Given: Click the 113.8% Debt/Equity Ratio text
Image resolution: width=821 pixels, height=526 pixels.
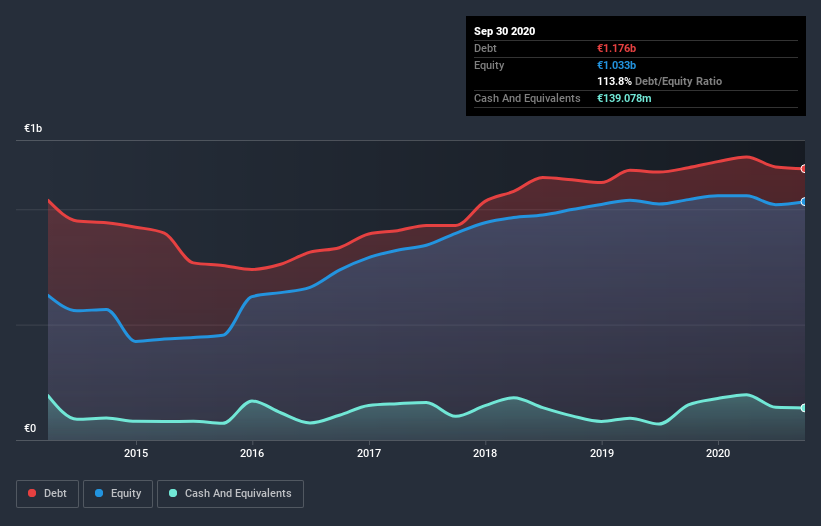Looking at the screenshot, I should (659, 81).
